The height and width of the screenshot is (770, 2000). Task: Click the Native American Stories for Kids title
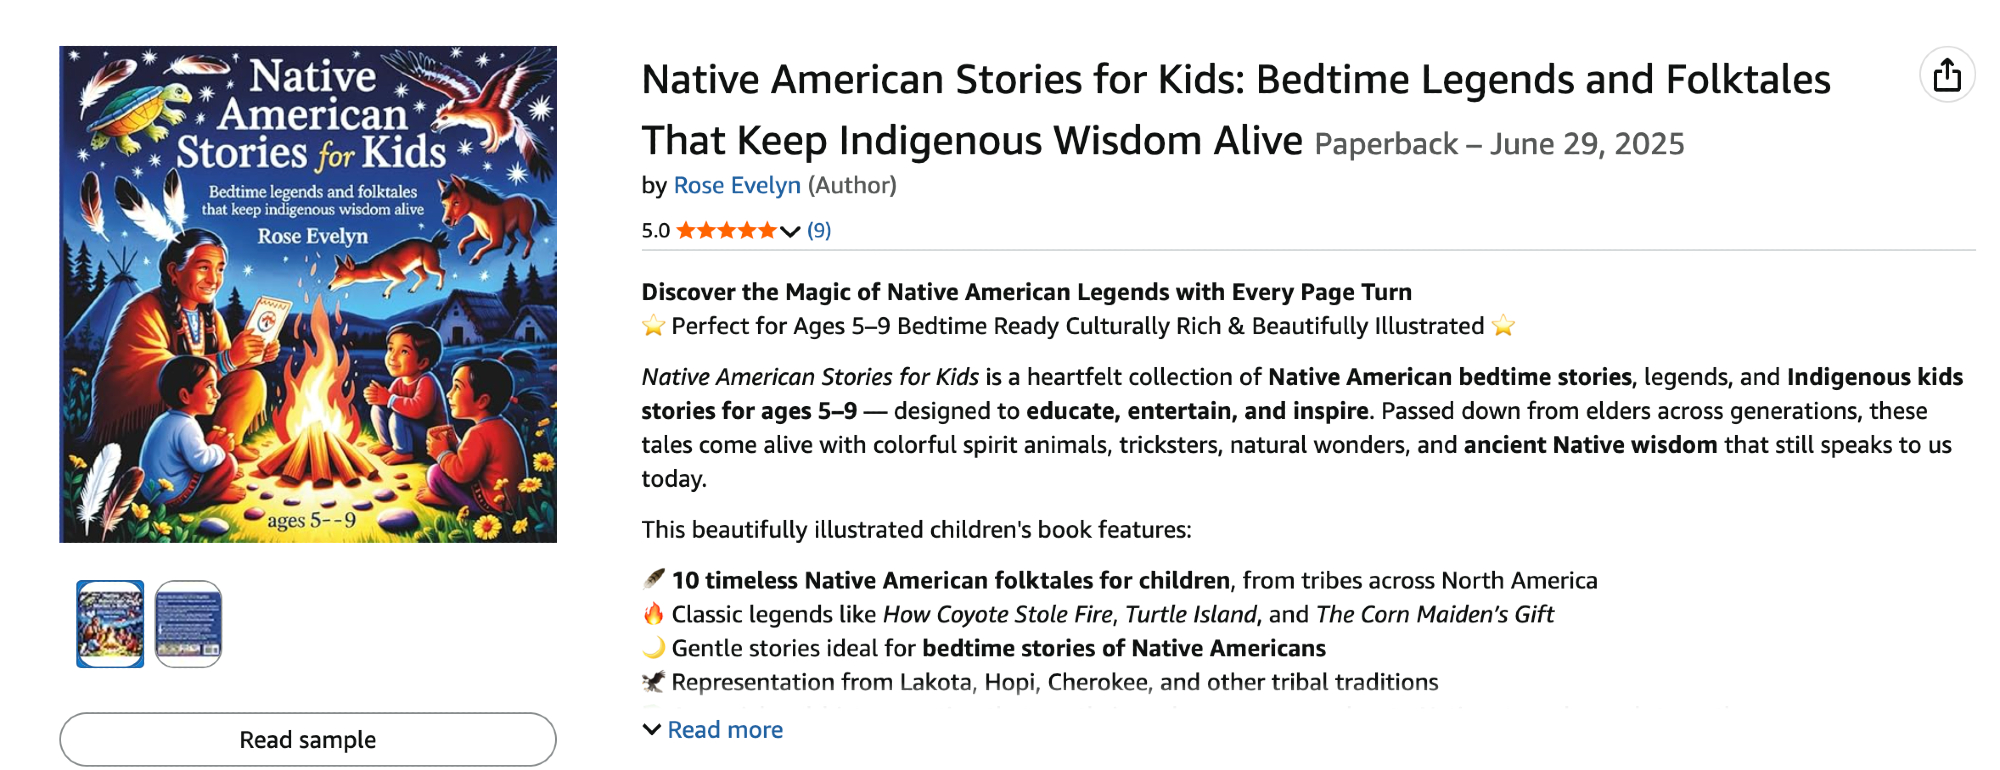[1235, 80]
